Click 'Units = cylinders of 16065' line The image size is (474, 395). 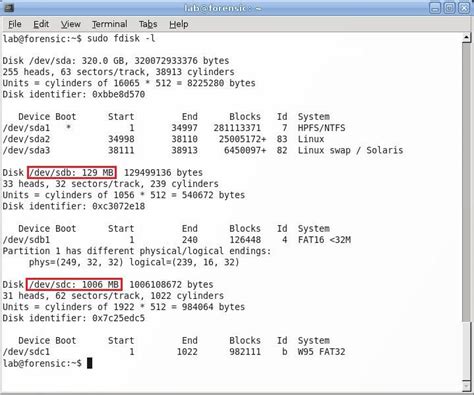tap(129, 83)
